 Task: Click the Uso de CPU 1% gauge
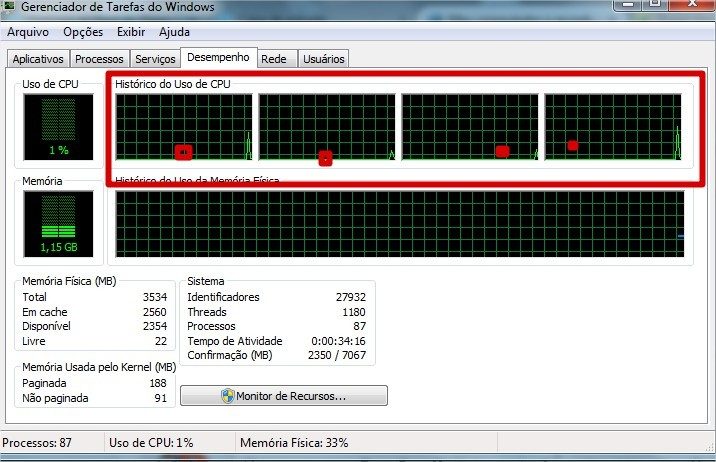click(x=58, y=127)
